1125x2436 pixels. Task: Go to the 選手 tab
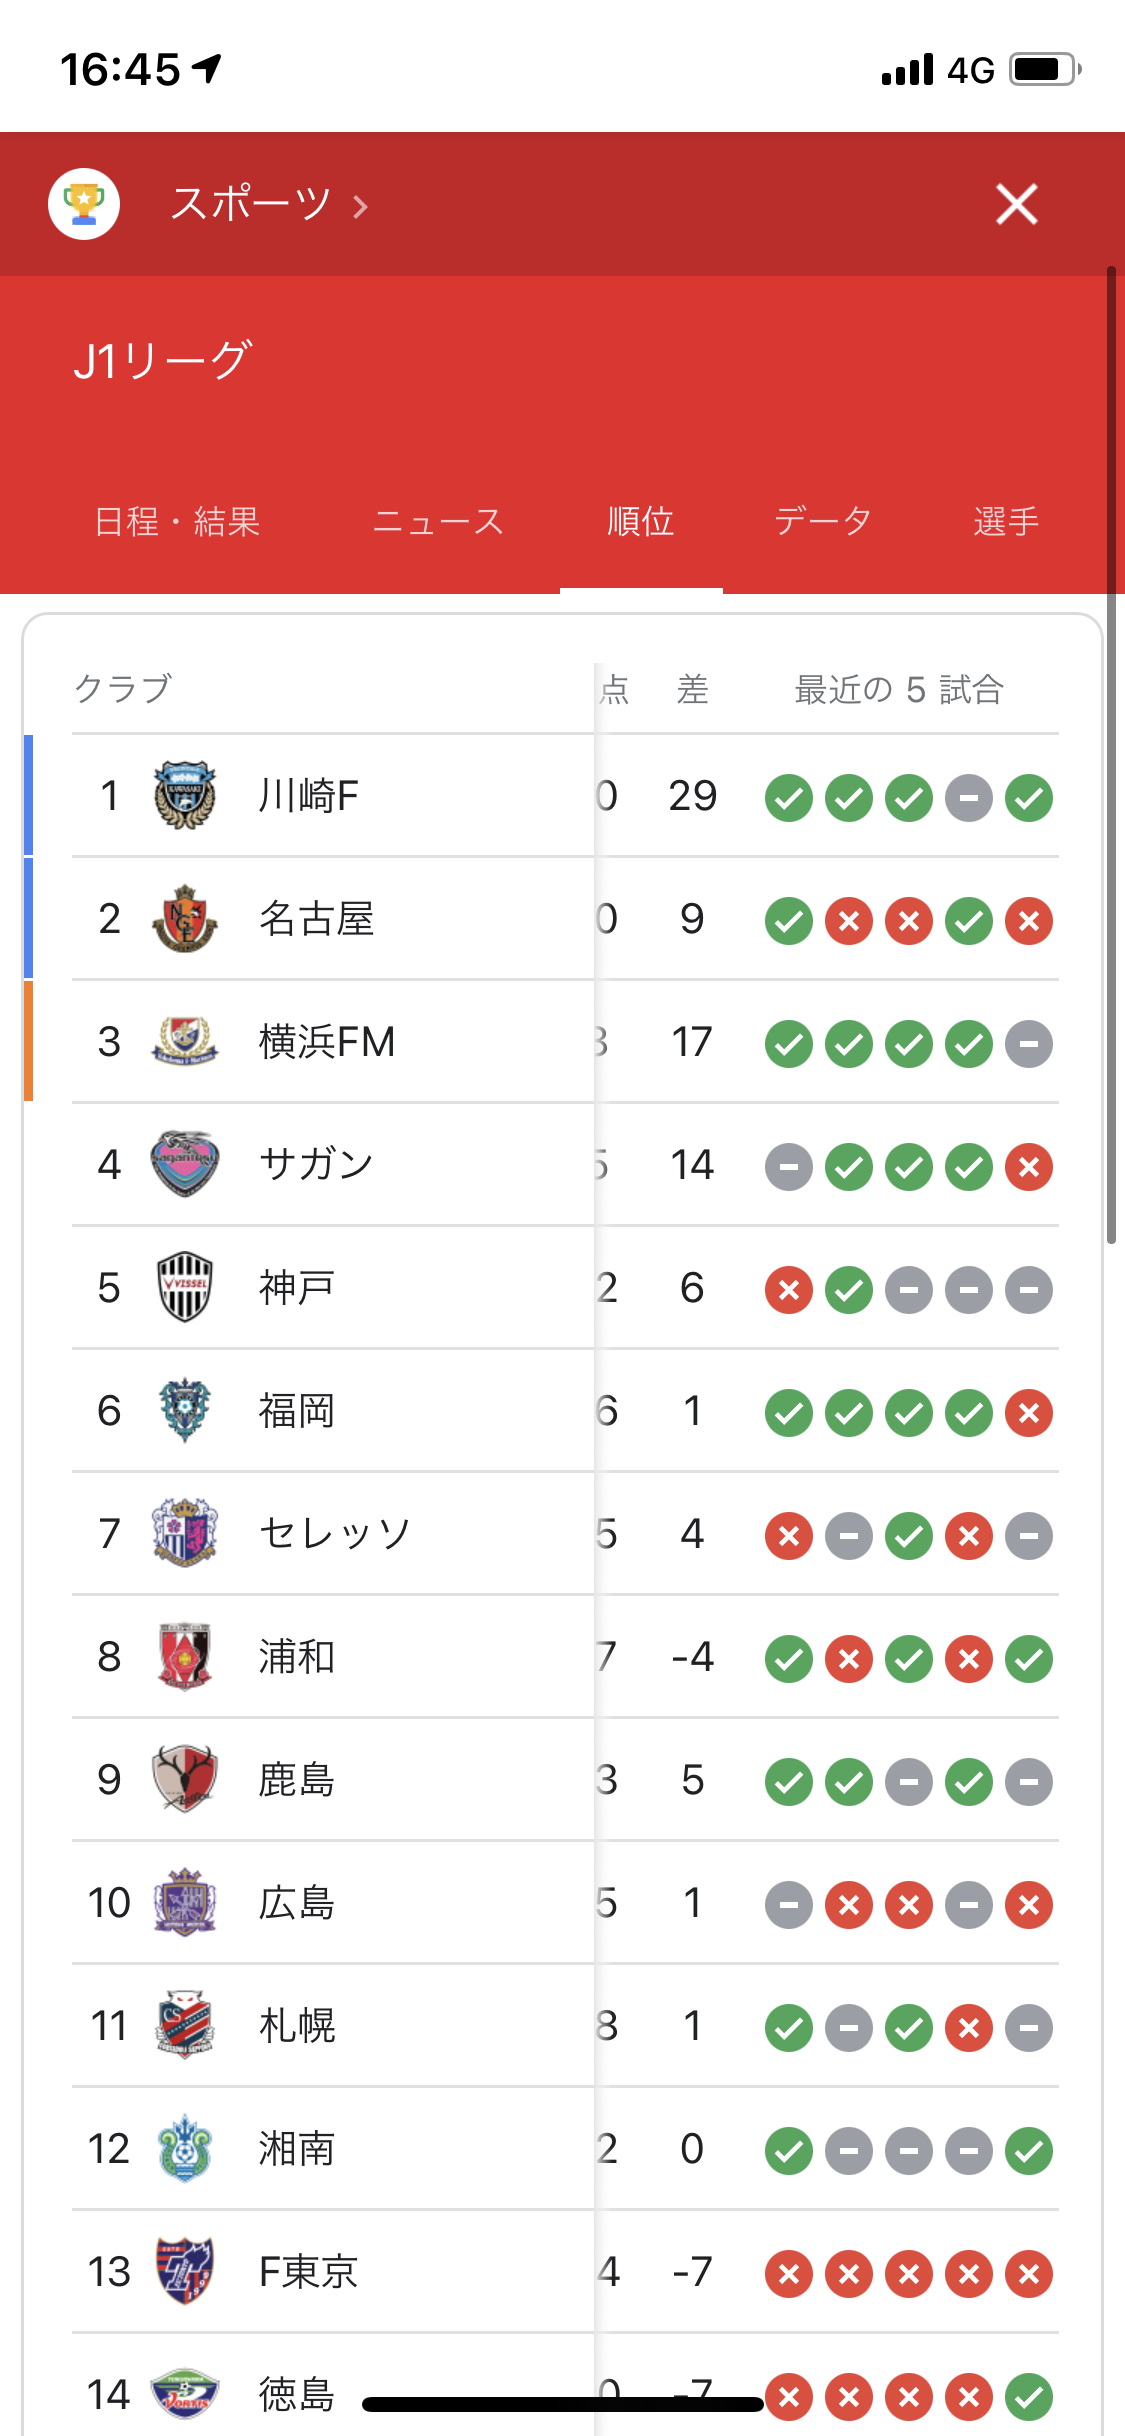pos(1006,522)
